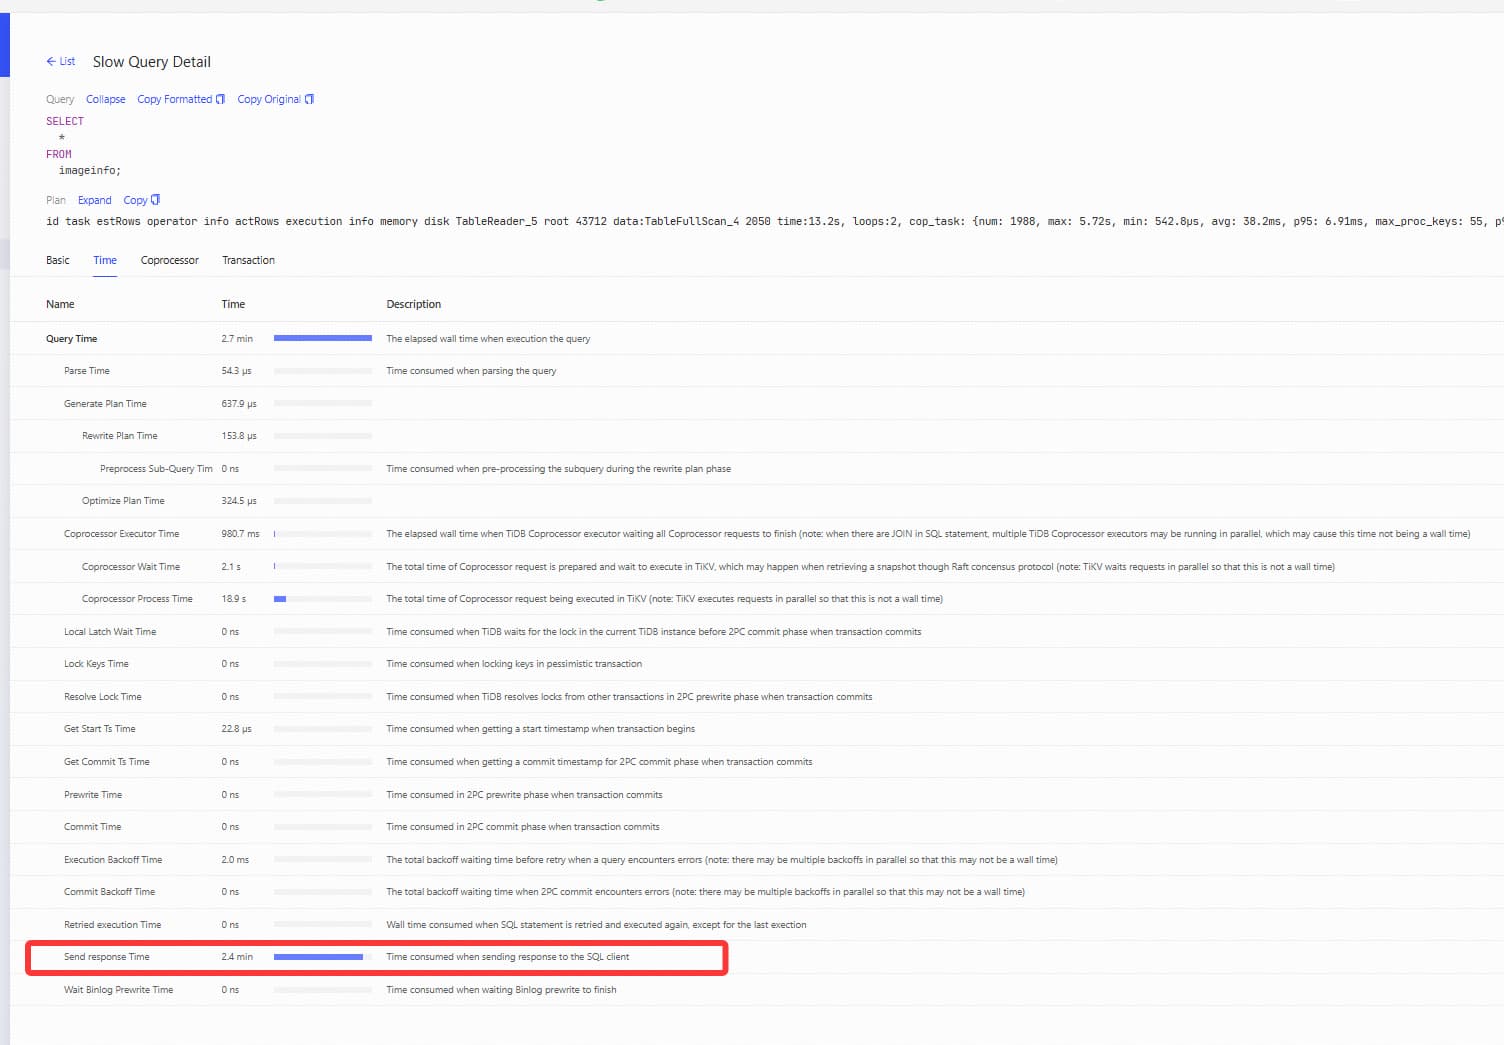The image size is (1504, 1045).
Task: Switch to the Basic tab
Action: 58,260
